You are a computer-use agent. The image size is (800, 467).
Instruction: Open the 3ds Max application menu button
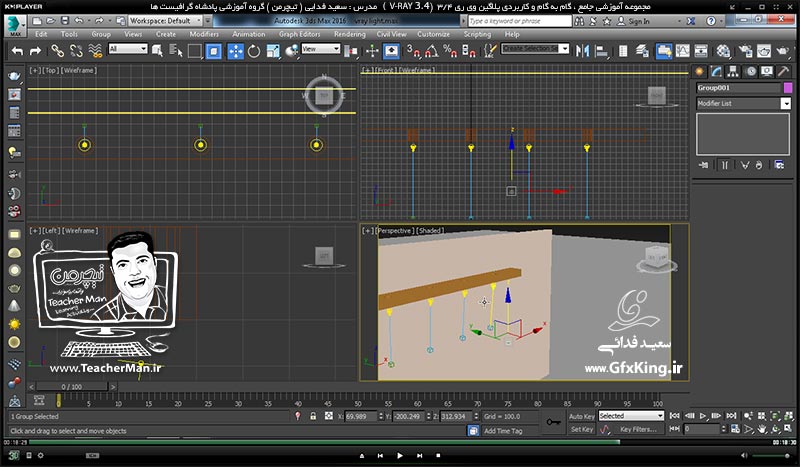click(x=15, y=26)
